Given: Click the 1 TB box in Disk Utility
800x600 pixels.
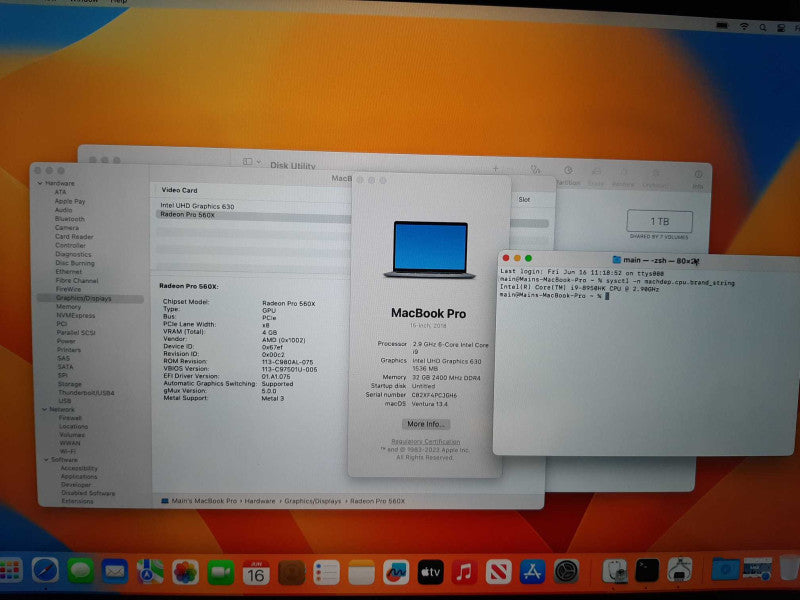Looking at the screenshot, I should [x=660, y=221].
